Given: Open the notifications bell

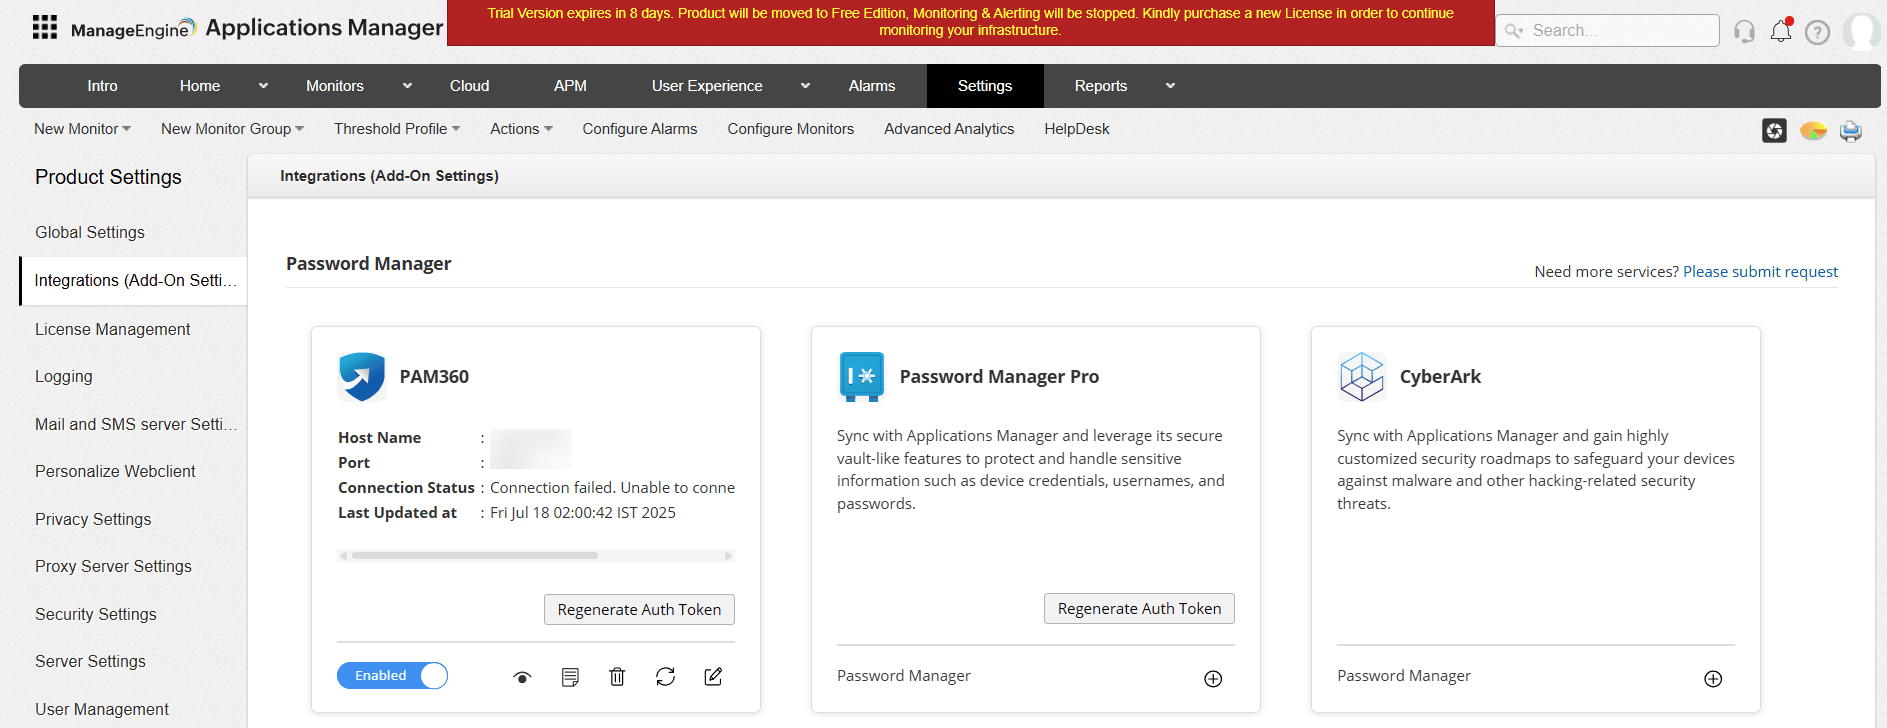Looking at the screenshot, I should pyautogui.click(x=1780, y=32).
